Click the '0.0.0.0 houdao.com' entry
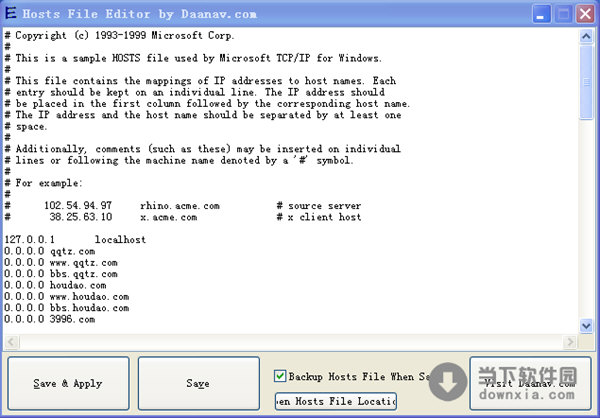 point(55,285)
